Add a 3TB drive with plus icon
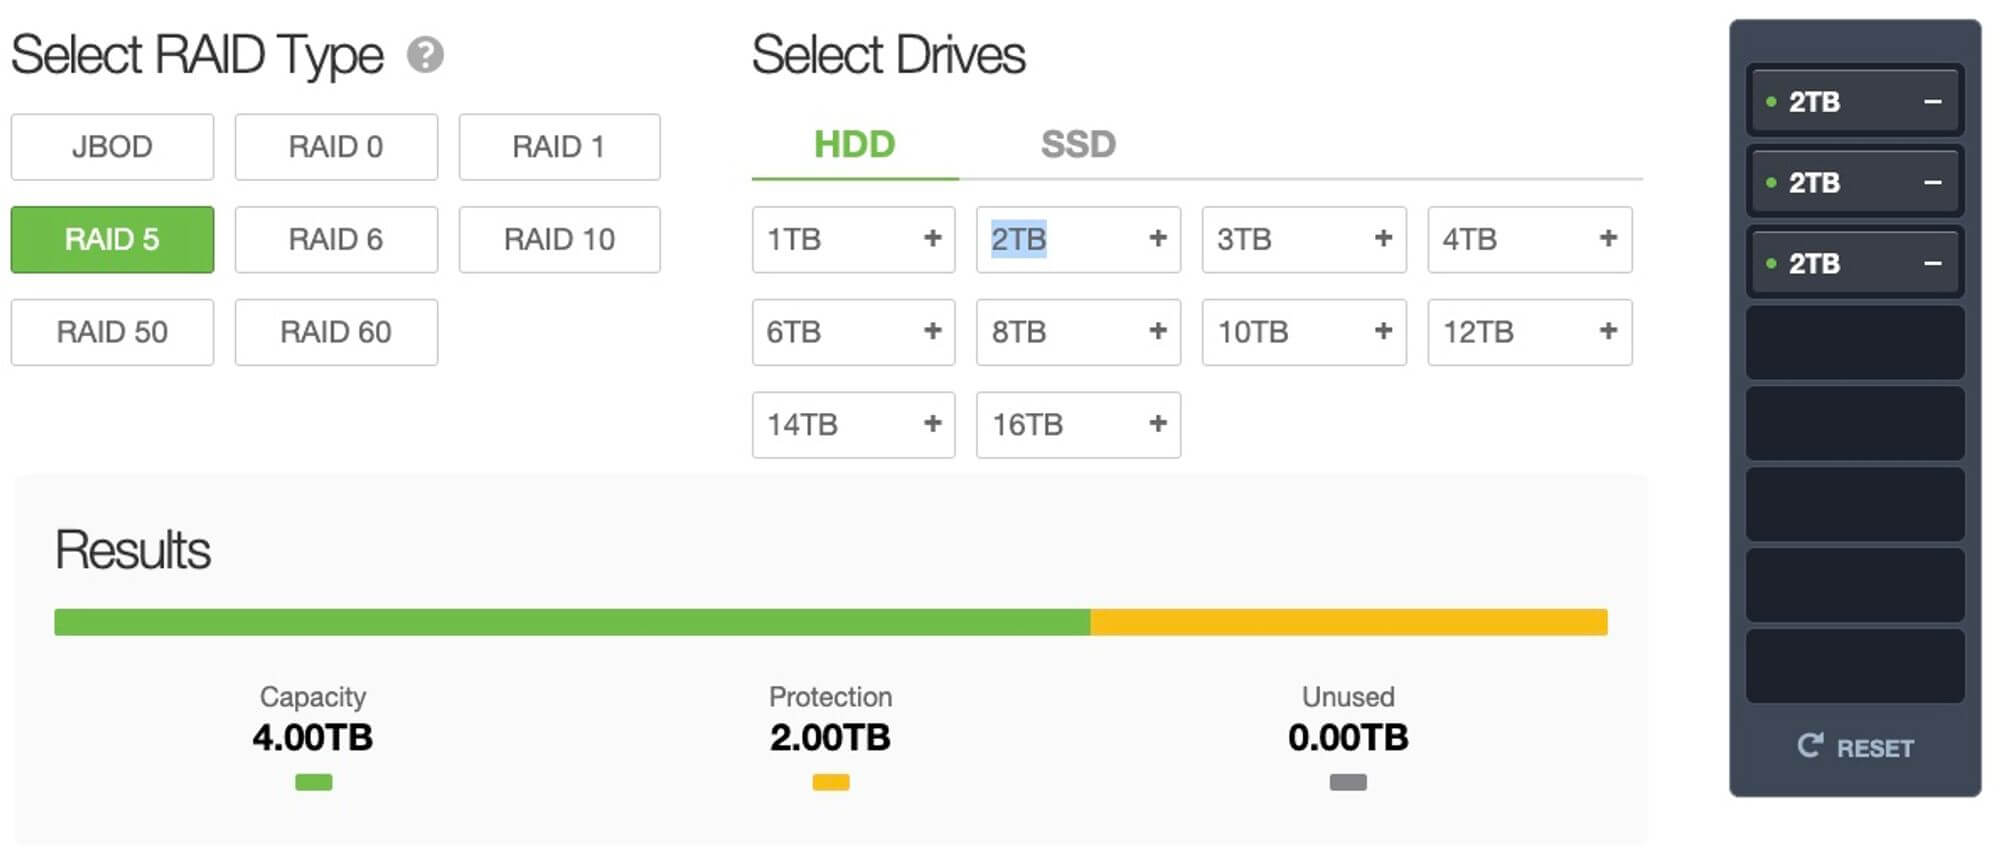 click(x=1383, y=238)
